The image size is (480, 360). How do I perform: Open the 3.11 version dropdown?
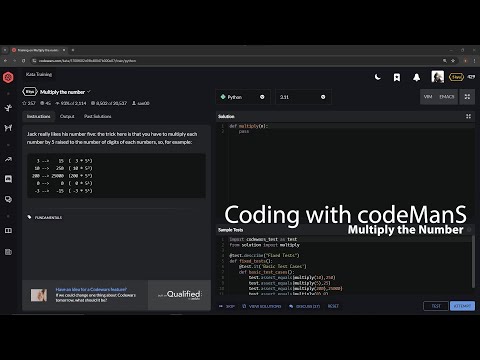point(303,97)
